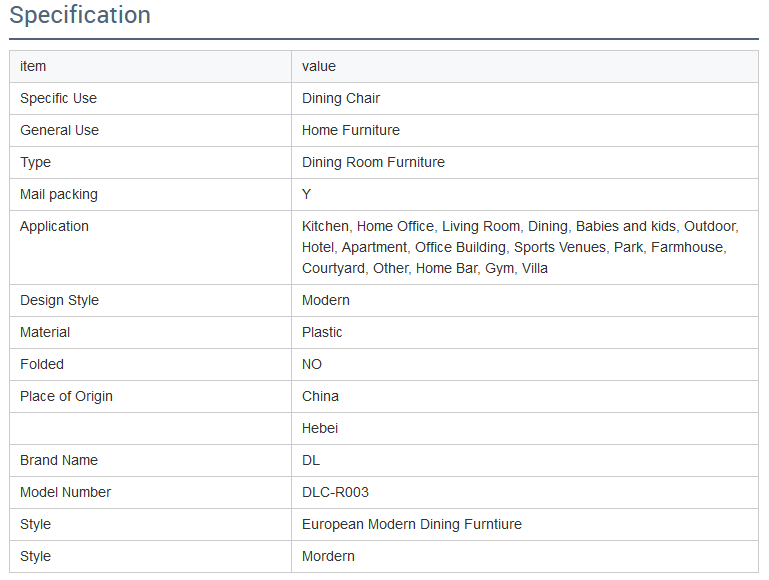Click the DL brand name value
This screenshot has height=580, width=769.
pyautogui.click(x=311, y=460)
